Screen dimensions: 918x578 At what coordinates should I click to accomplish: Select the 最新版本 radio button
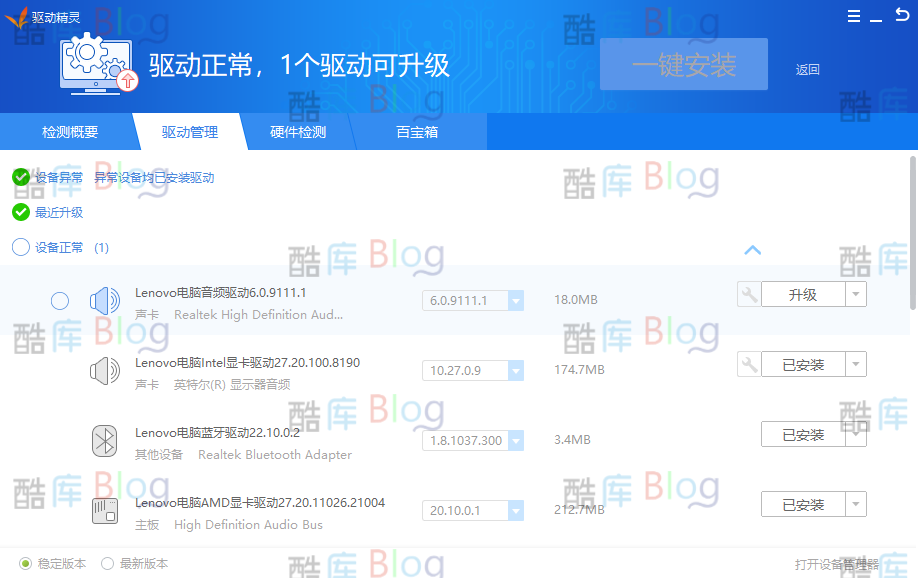pyautogui.click(x=108, y=564)
